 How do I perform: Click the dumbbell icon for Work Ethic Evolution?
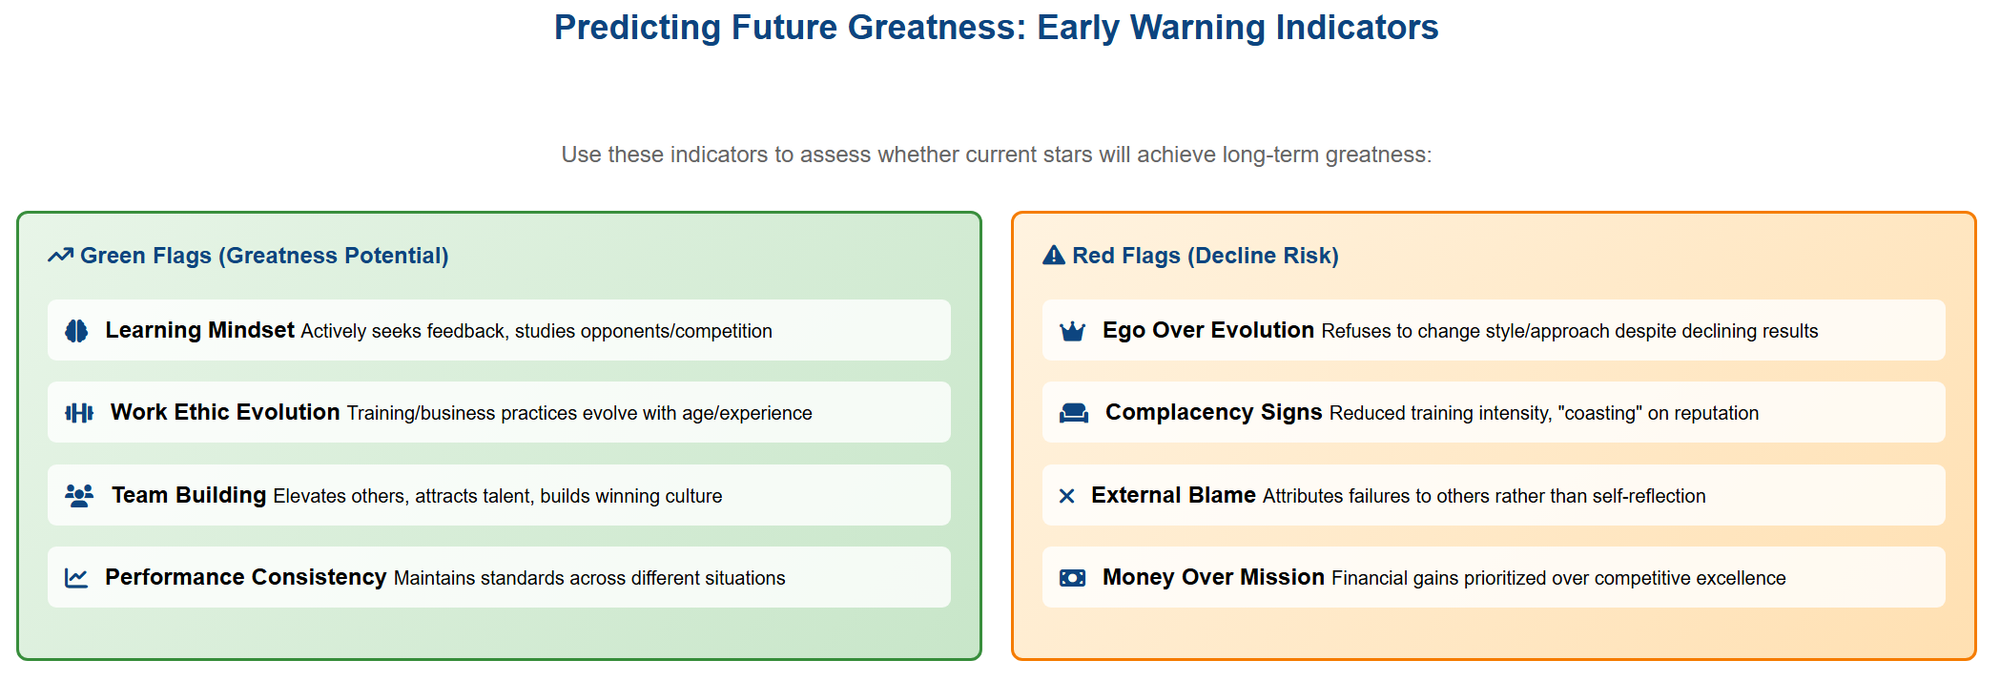[x=79, y=413]
